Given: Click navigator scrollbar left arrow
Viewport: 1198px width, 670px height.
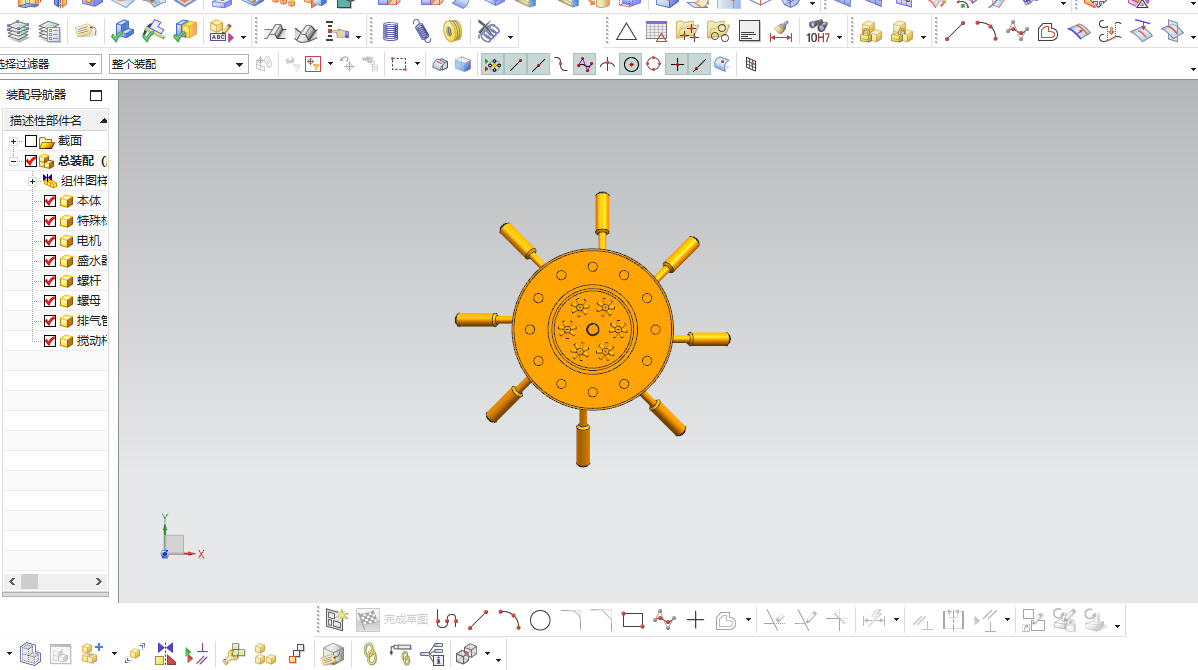Looking at the screenshot, I should coord(11,581).
